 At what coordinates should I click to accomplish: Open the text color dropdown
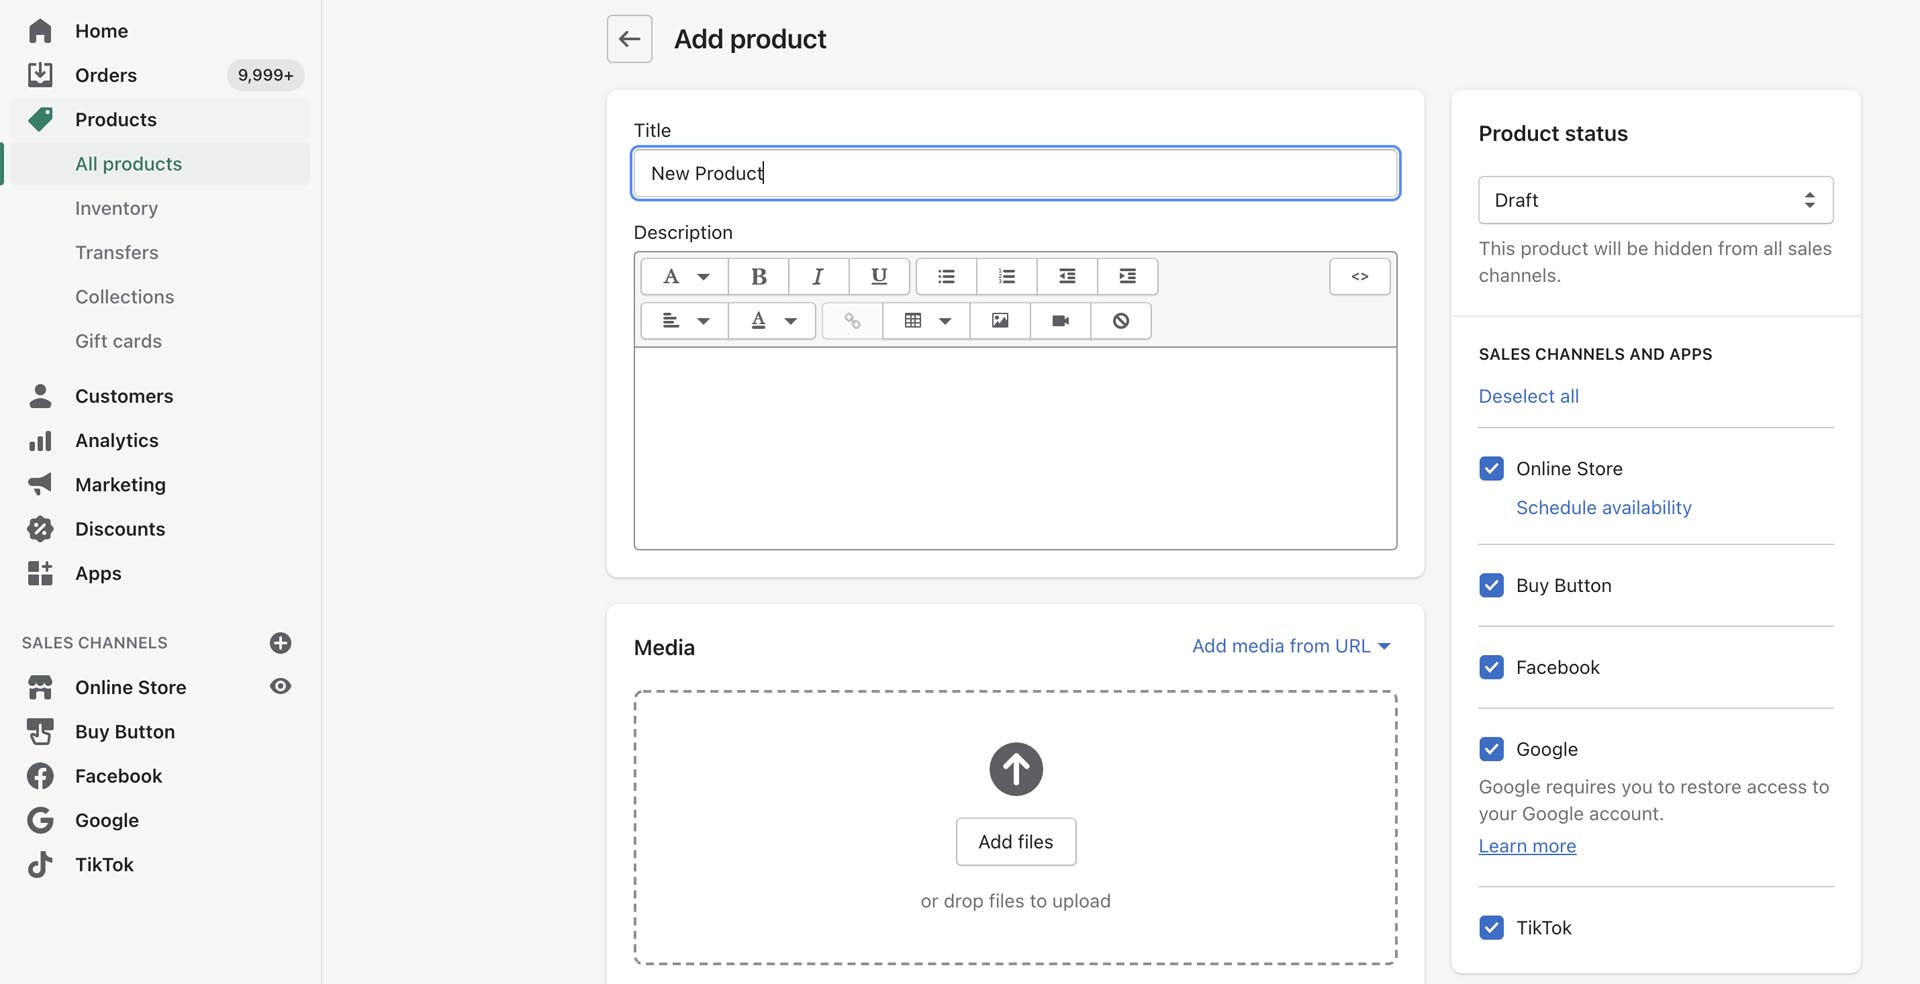coord(772,321)
